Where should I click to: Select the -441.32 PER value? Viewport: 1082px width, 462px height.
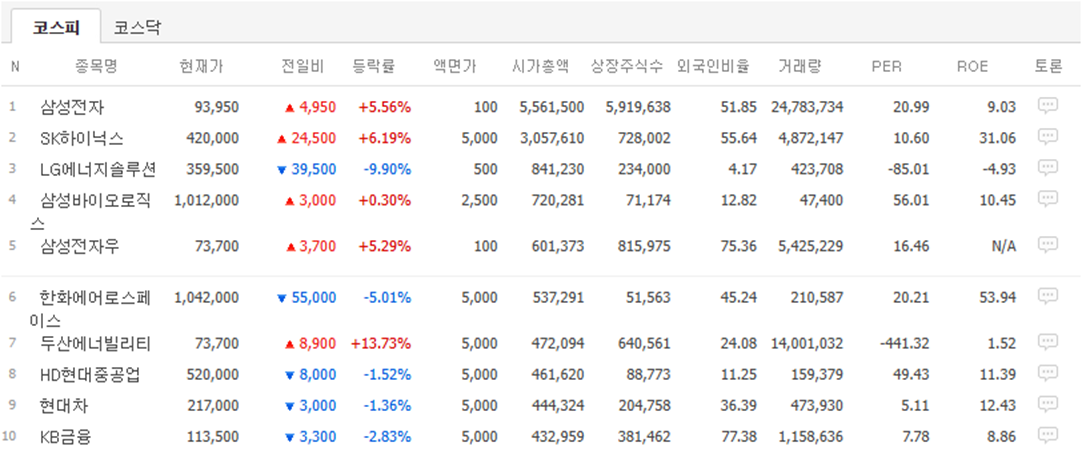(904, 343)
